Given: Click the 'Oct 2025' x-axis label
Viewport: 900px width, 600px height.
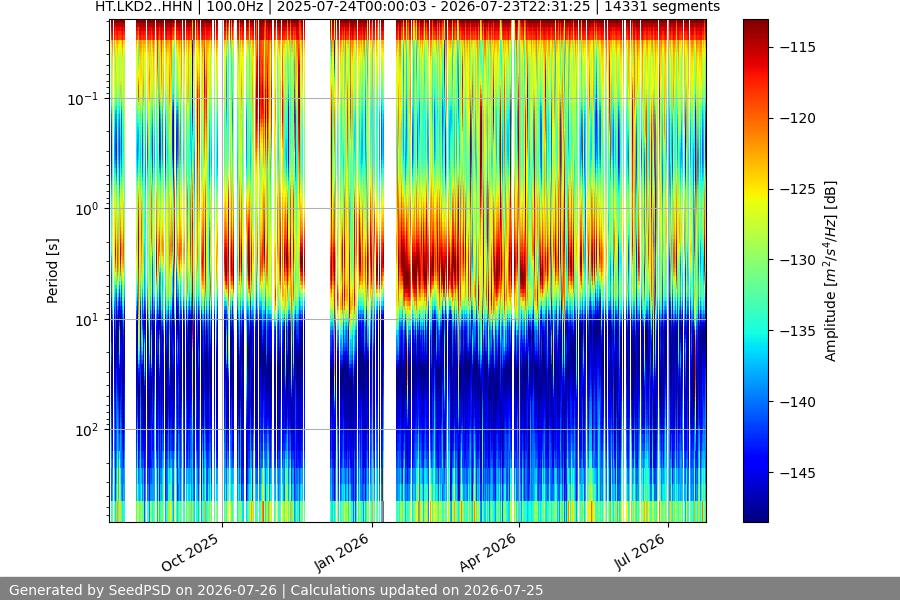Looking at the screenshot, I should tap(190, 552).
